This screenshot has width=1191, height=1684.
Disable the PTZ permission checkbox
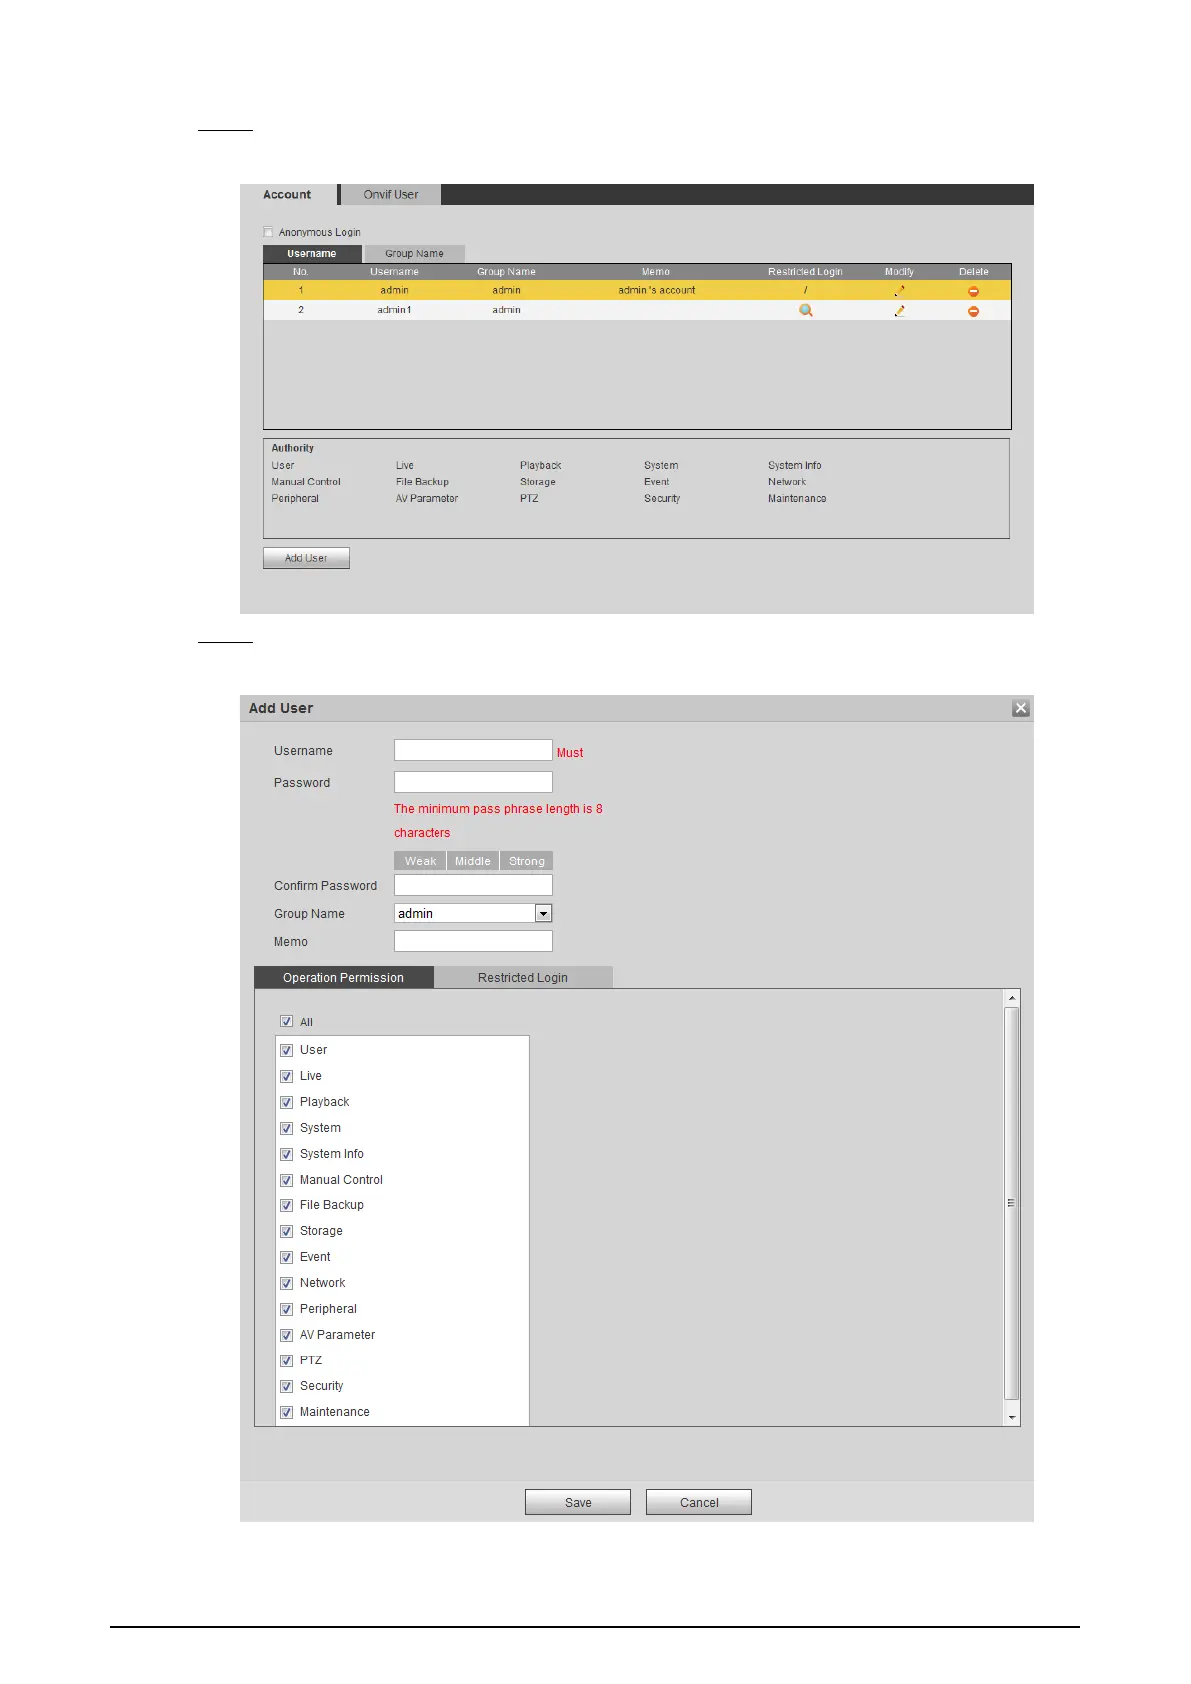[286, 1361]
